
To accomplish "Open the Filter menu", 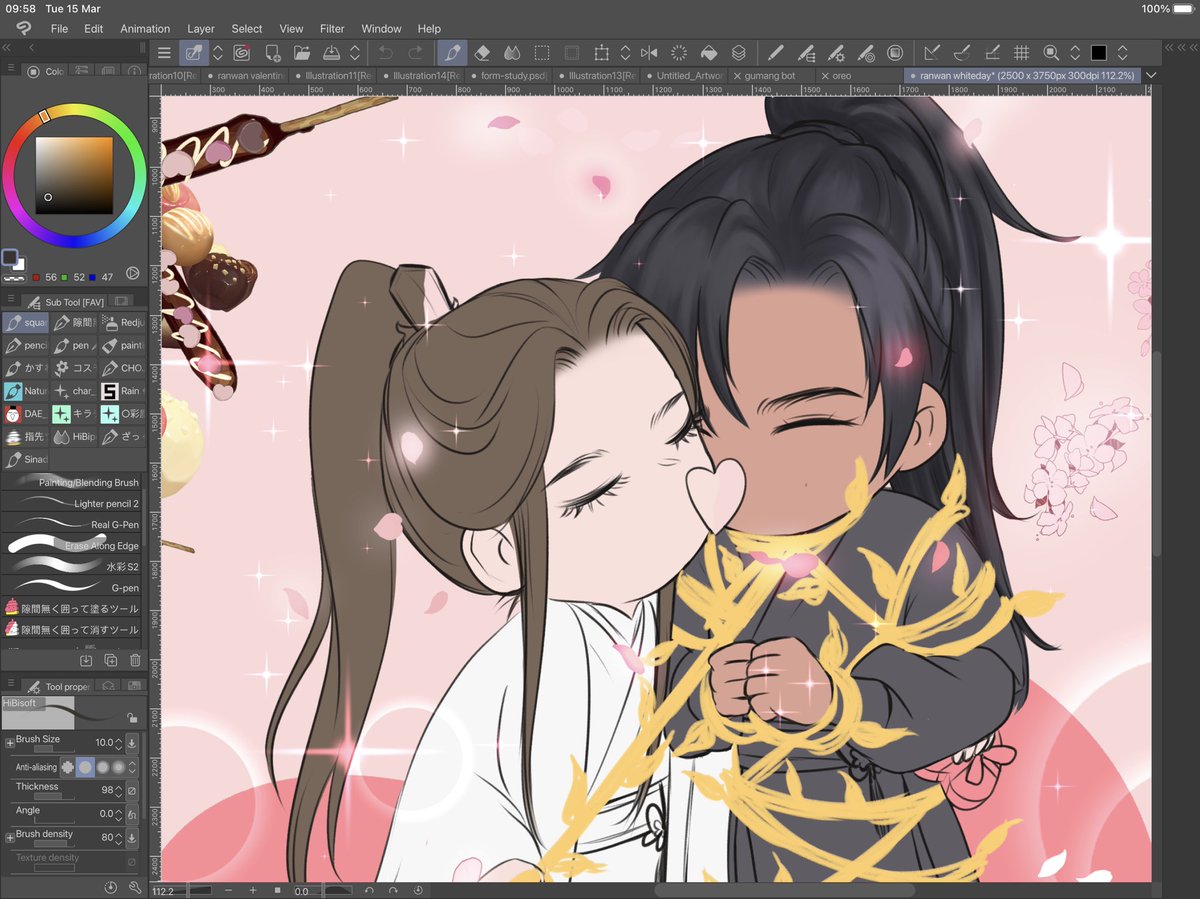I will (x=332, y=29).
